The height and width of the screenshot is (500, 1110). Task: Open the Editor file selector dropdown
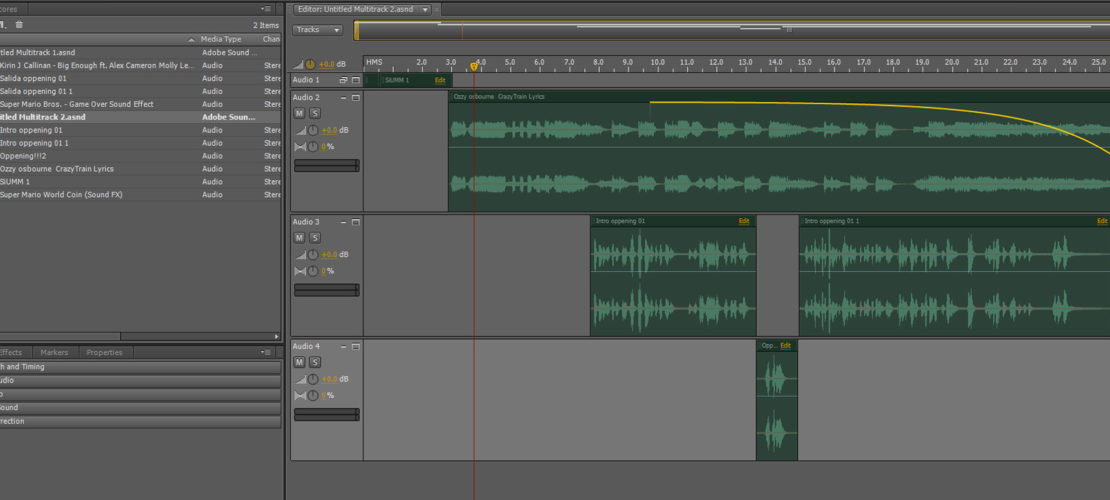pyautogui.click(x=426, y=9)
